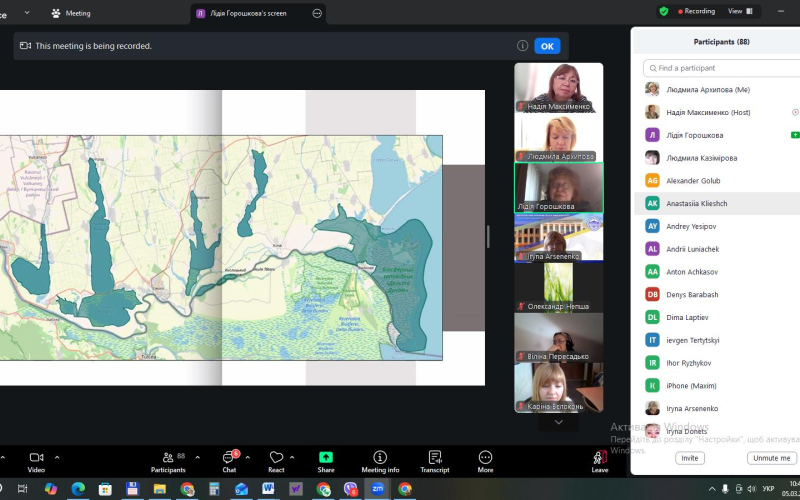Click the React heart icon
Screen dimensions: 800x500
point(276,459)
